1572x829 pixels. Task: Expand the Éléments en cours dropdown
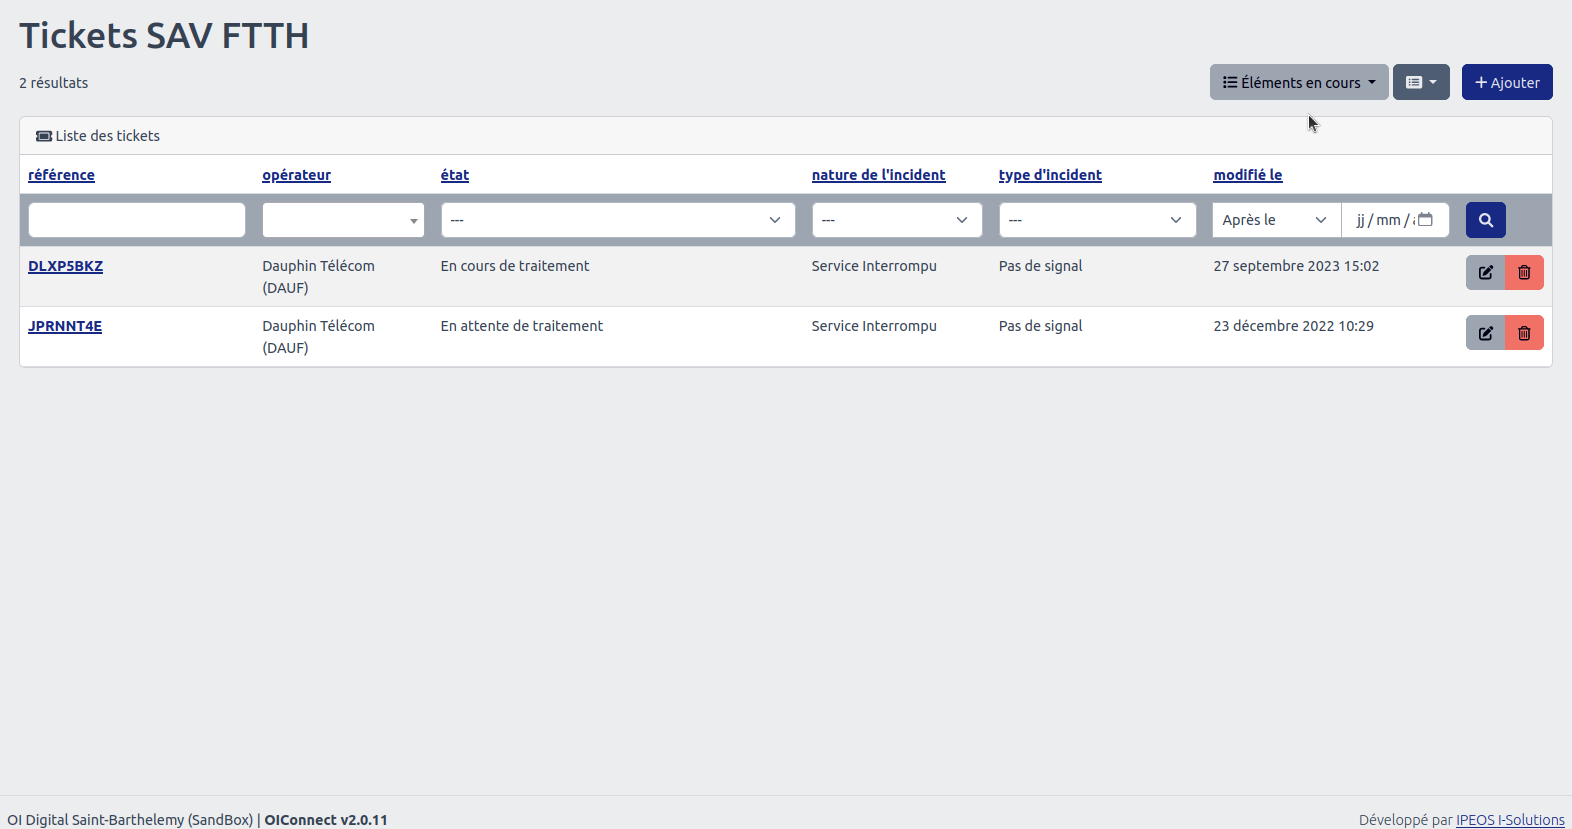point(1298,82)
